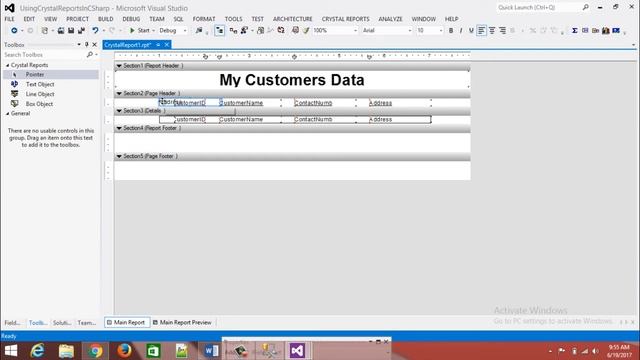Click the Save icon in toolbar
This screenshot has height=360, width=640.
tap(71, 31)
